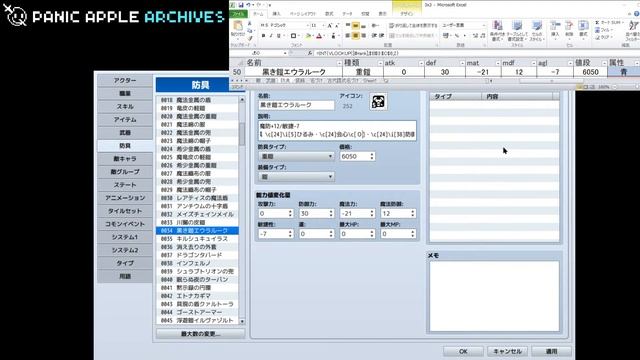Open the スキル database tab

point(125,107)
